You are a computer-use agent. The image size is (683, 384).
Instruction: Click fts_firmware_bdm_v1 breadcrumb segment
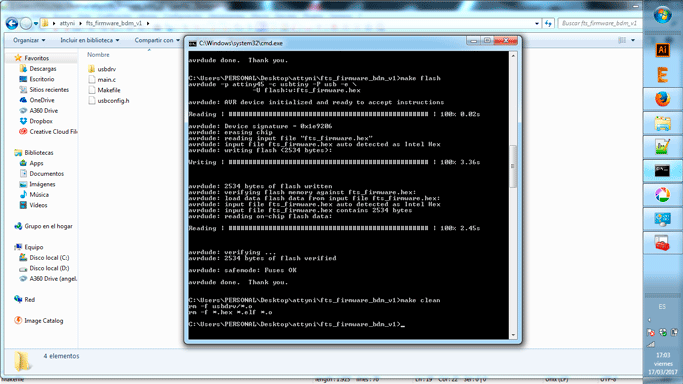pos(114,24)
